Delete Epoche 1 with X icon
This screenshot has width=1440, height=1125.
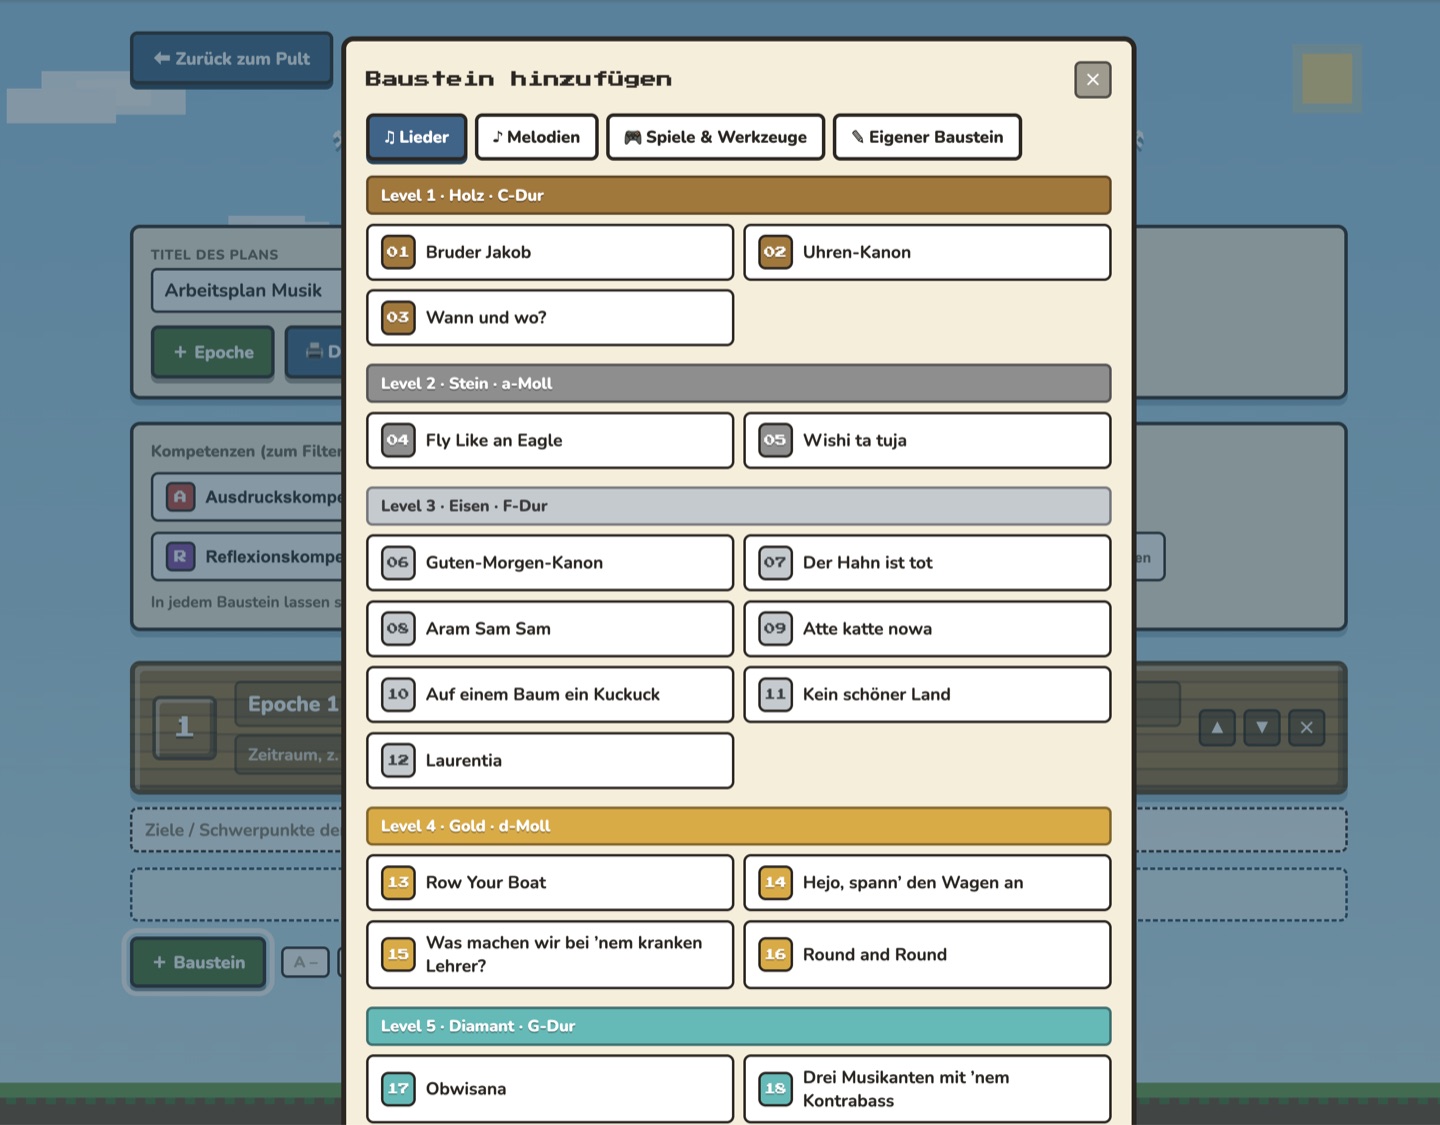pos(1307,727)
